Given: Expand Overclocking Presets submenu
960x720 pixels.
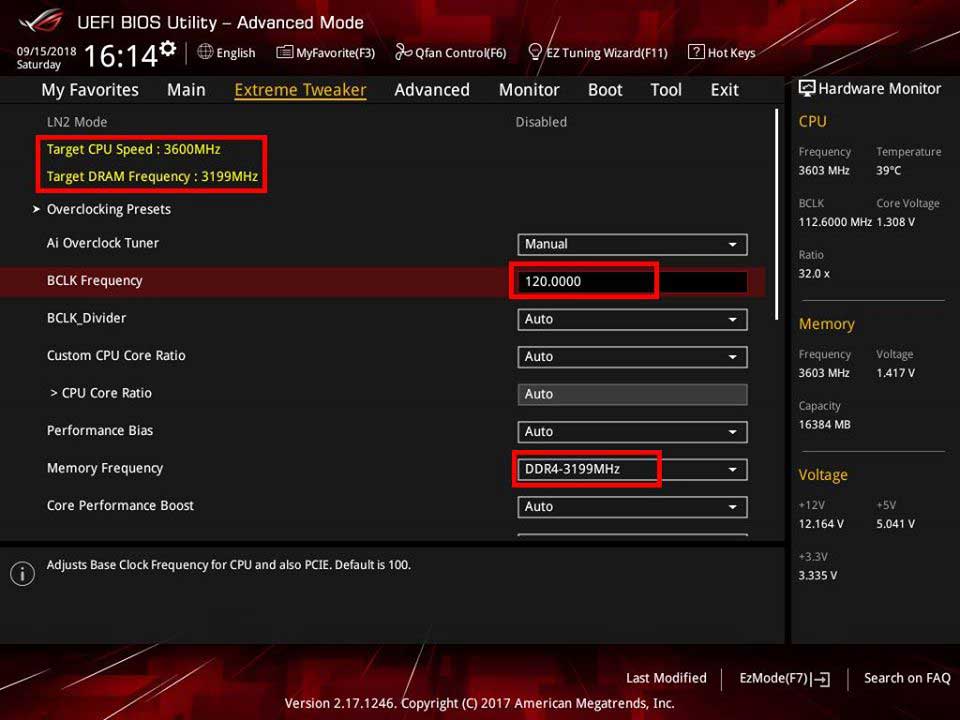Looking at the screenshot, I should 108,209.
